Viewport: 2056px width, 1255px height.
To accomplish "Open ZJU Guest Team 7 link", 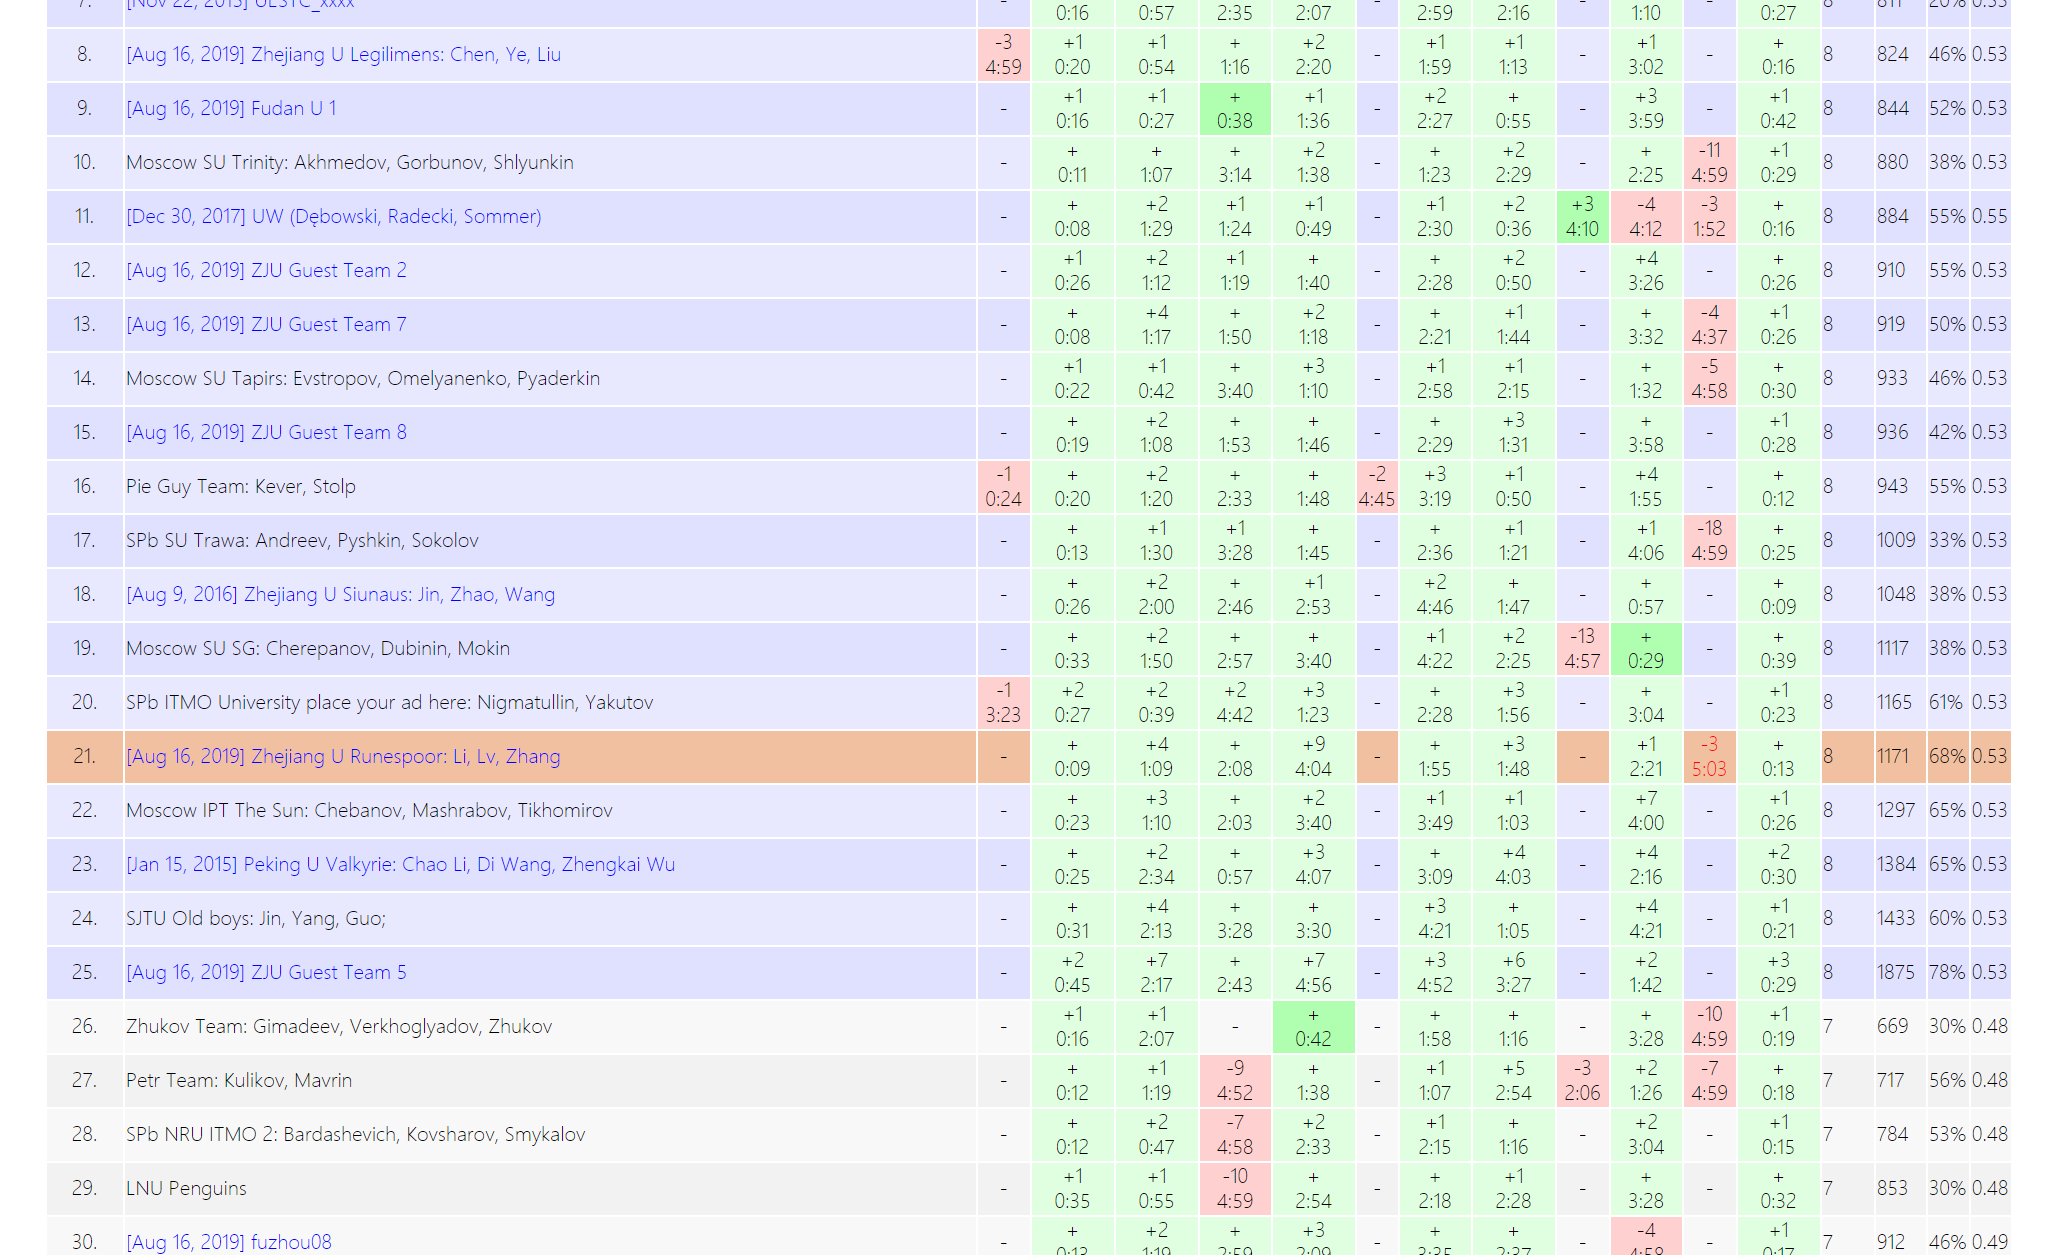I will (x=266, y=324).
